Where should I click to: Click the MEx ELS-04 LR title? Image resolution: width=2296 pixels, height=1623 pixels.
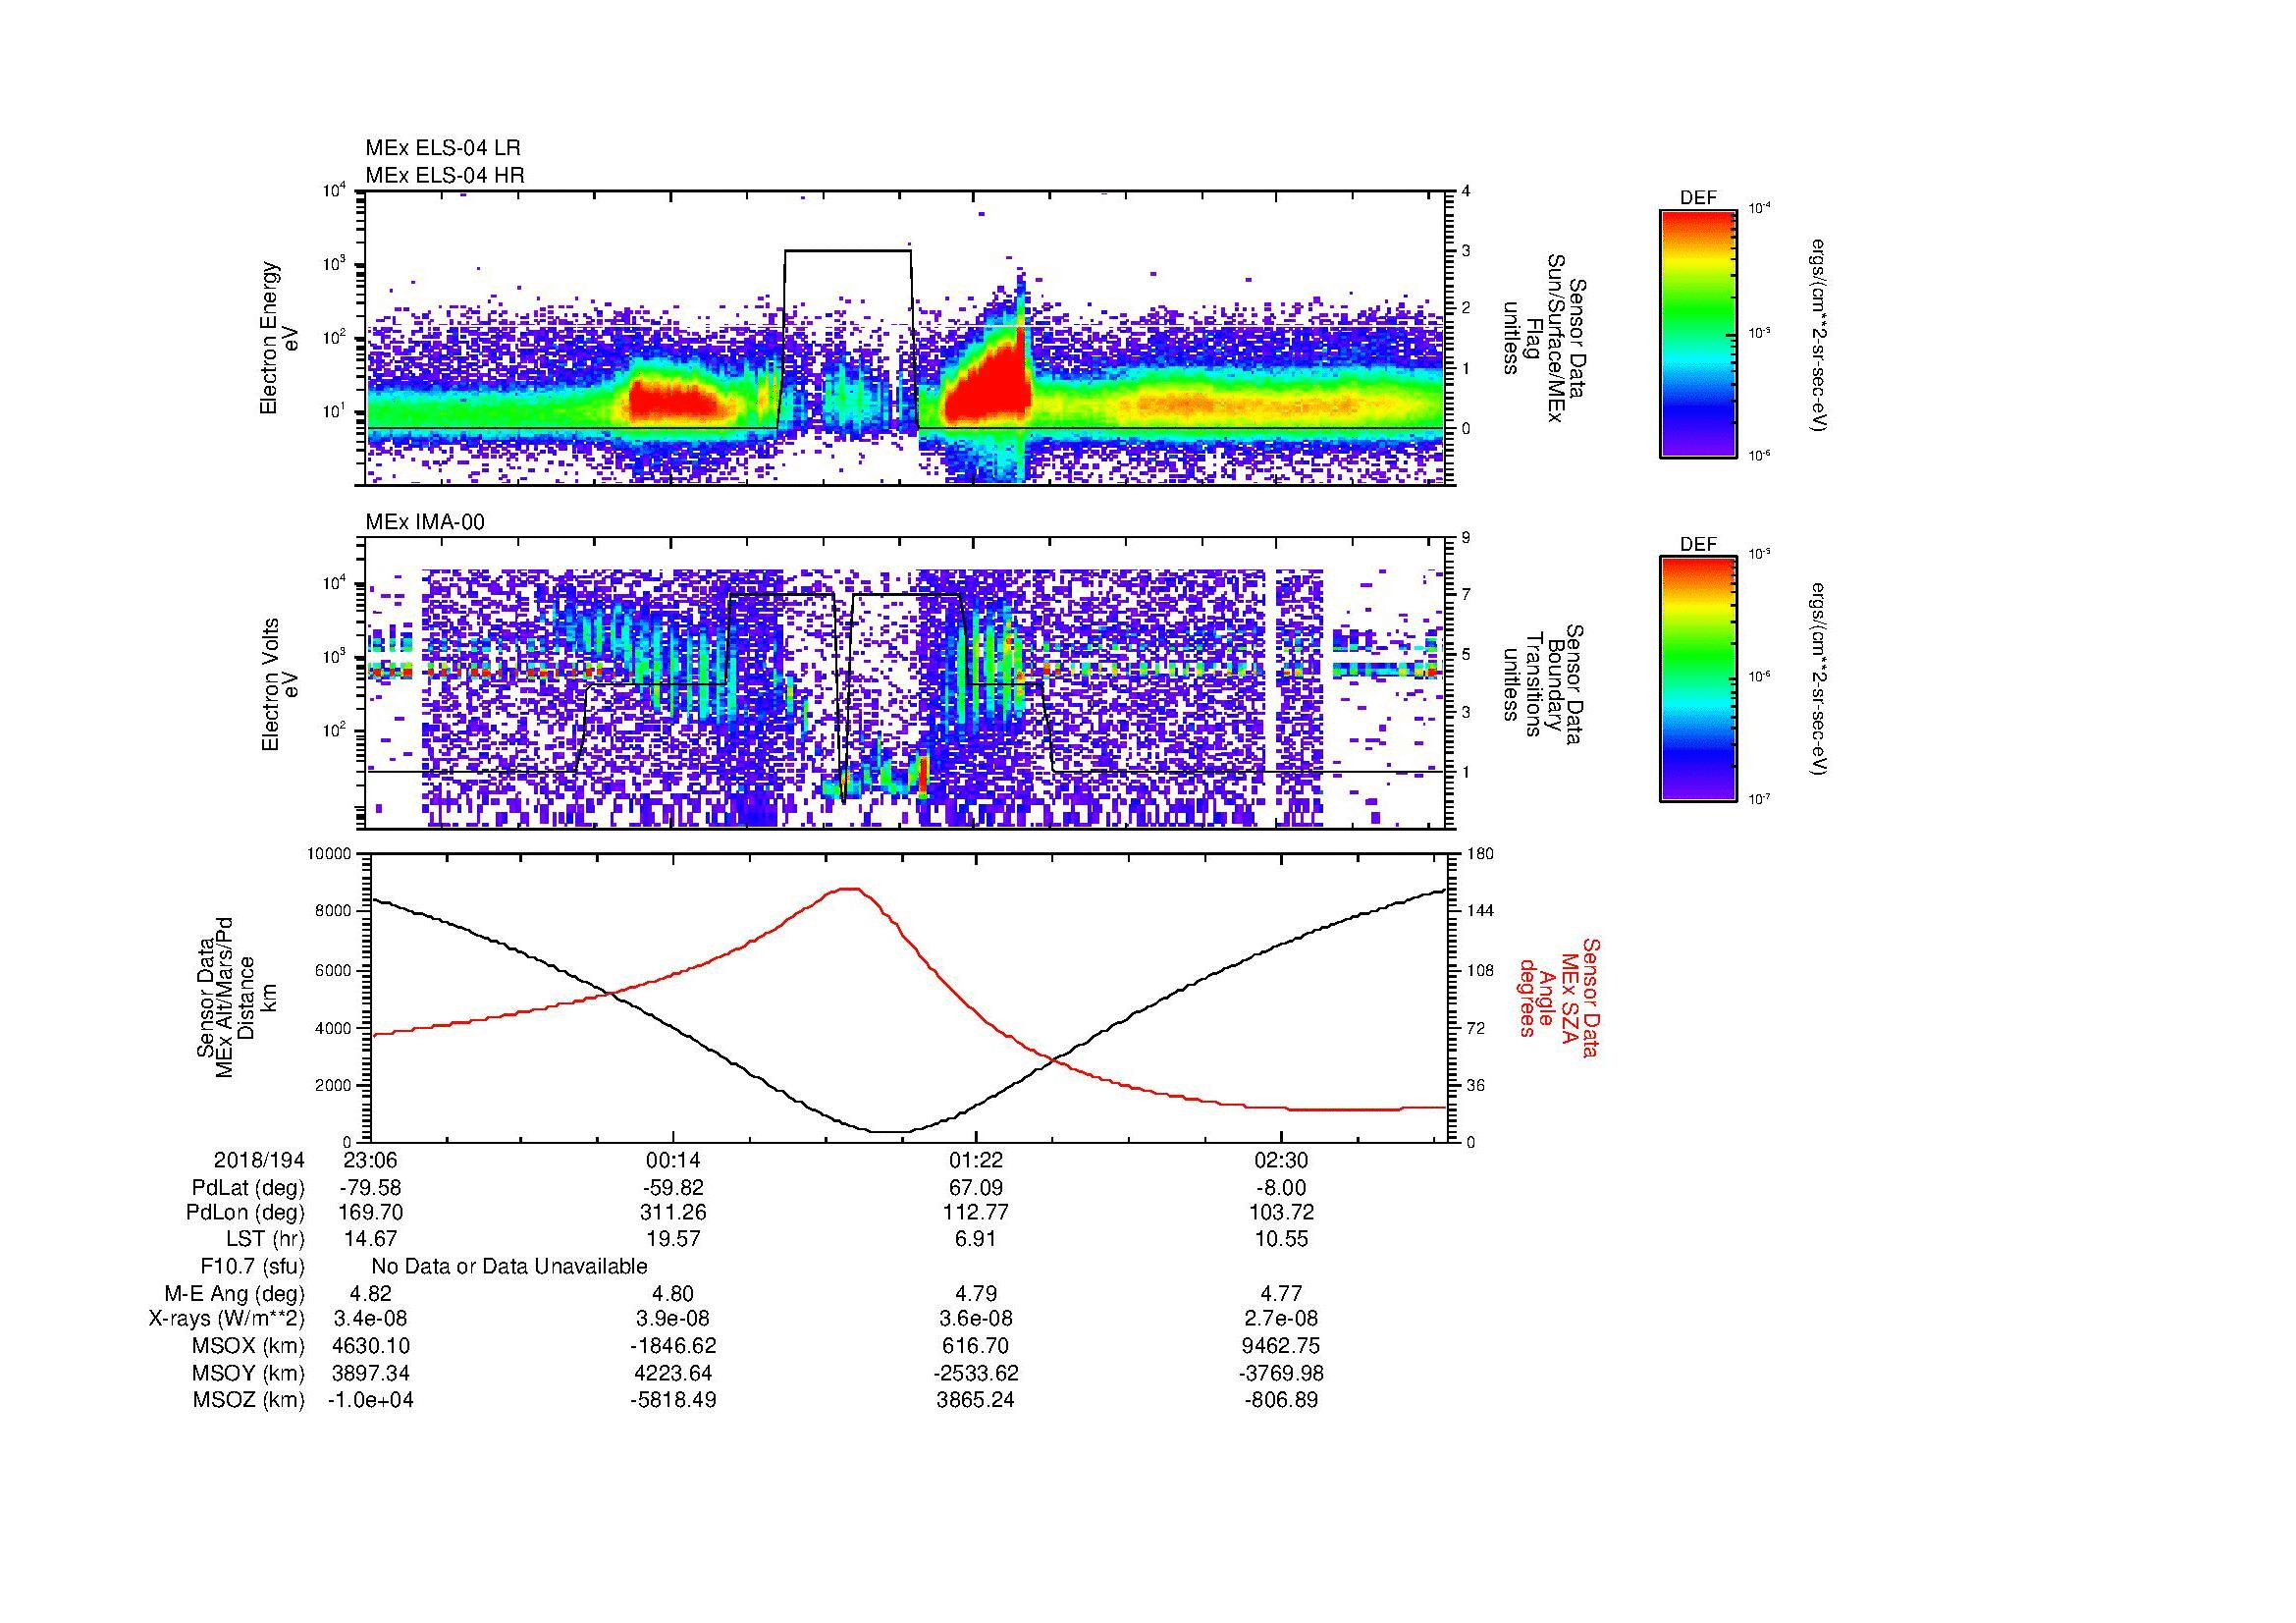point(443,148)
